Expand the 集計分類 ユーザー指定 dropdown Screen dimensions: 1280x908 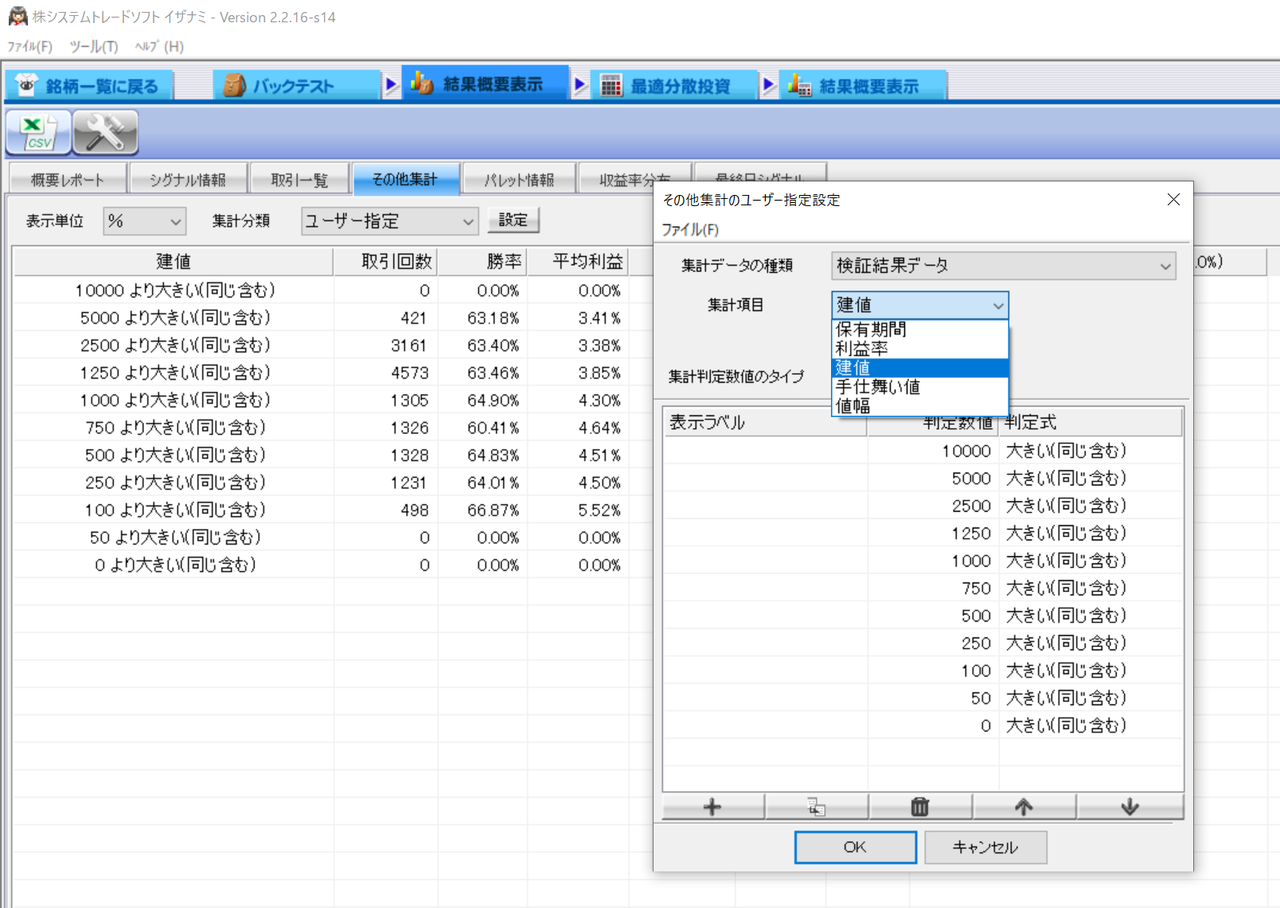point(390,221)
